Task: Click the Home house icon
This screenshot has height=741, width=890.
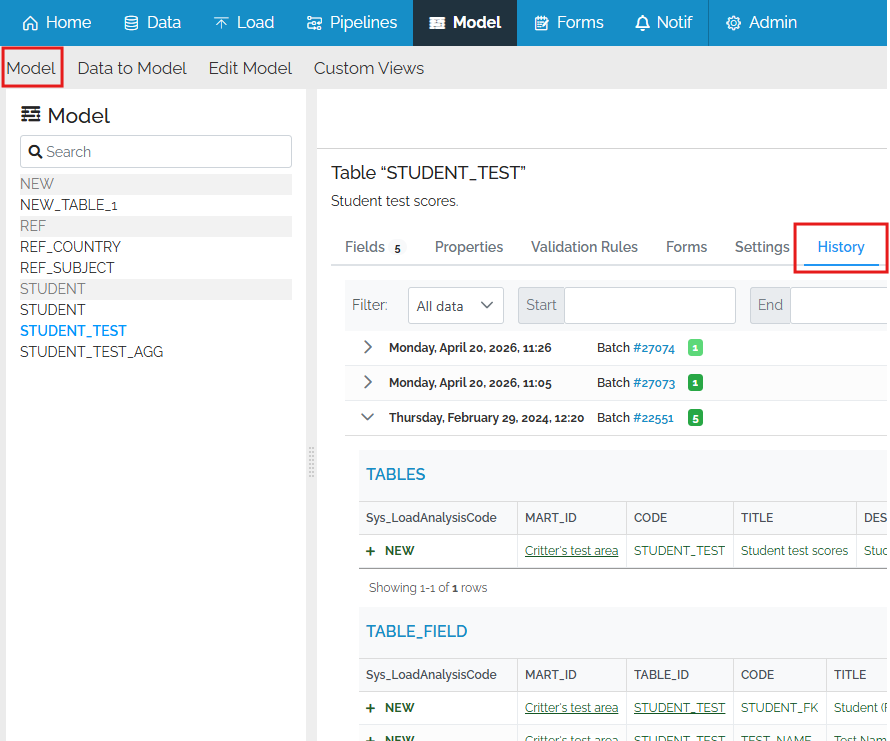Action: [30, 23]
